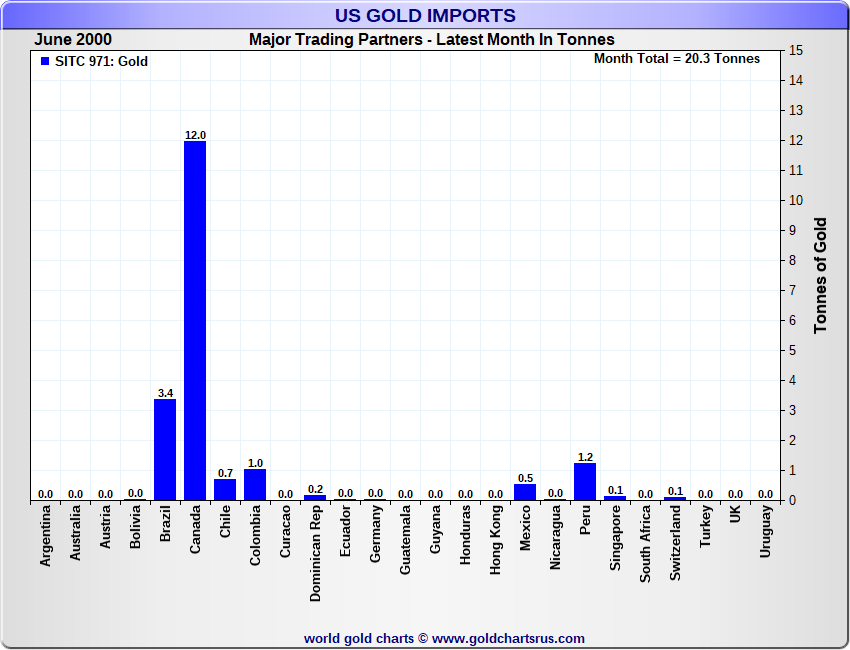Select the Brazil bar in the chart
Viewport: 850px width, 650px height.
[165, 450]
